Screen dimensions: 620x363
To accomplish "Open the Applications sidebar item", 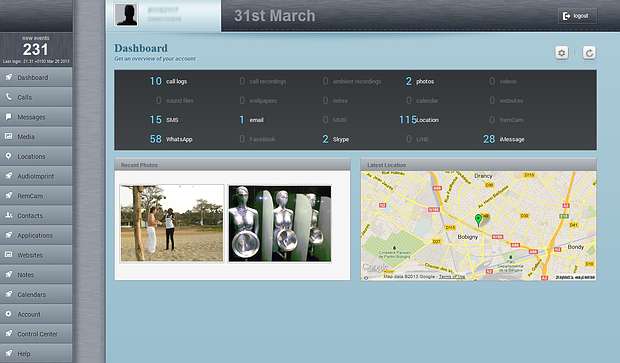I will pyautogui.click(x=36, y=235).
